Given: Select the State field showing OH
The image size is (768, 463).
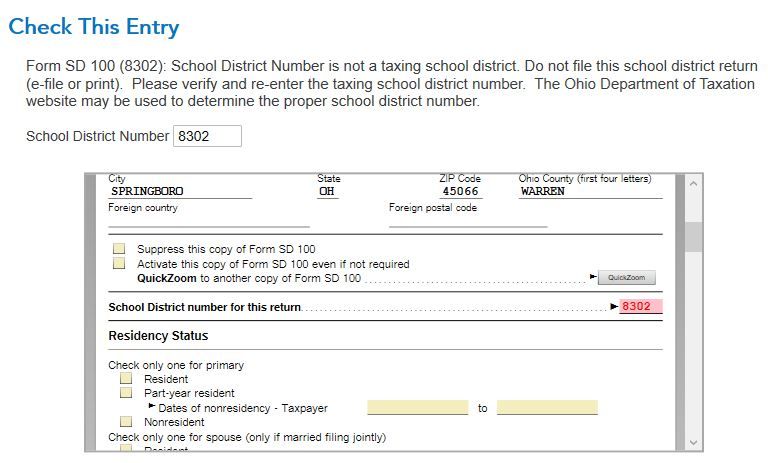Looking at the screenshot, I should pos(327,192).
